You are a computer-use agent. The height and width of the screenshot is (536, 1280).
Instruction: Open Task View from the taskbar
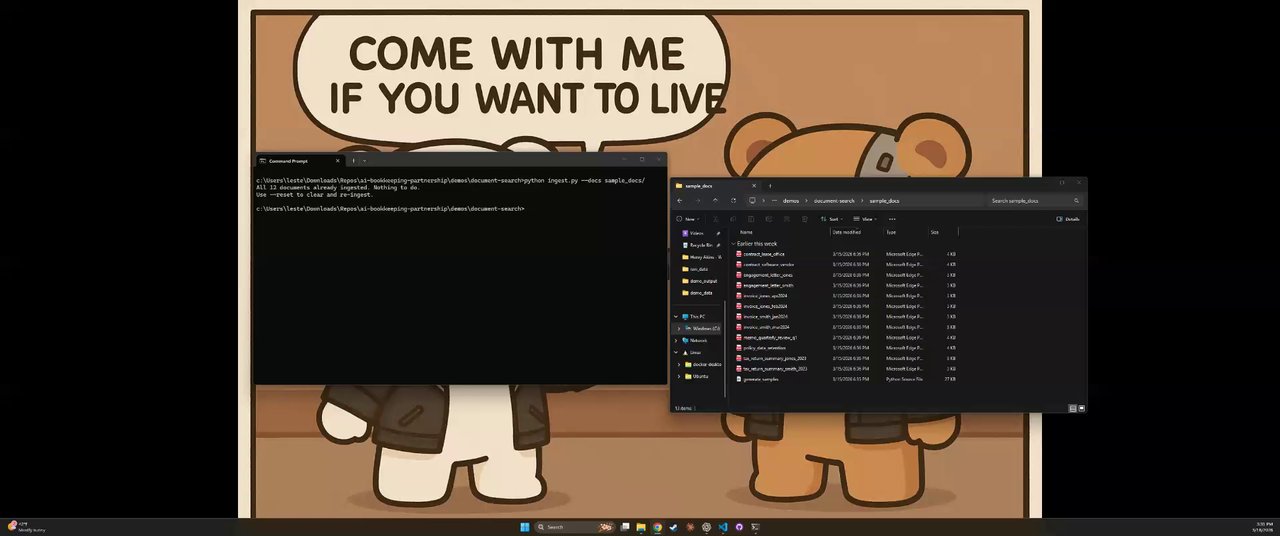[x=625, y=527]
